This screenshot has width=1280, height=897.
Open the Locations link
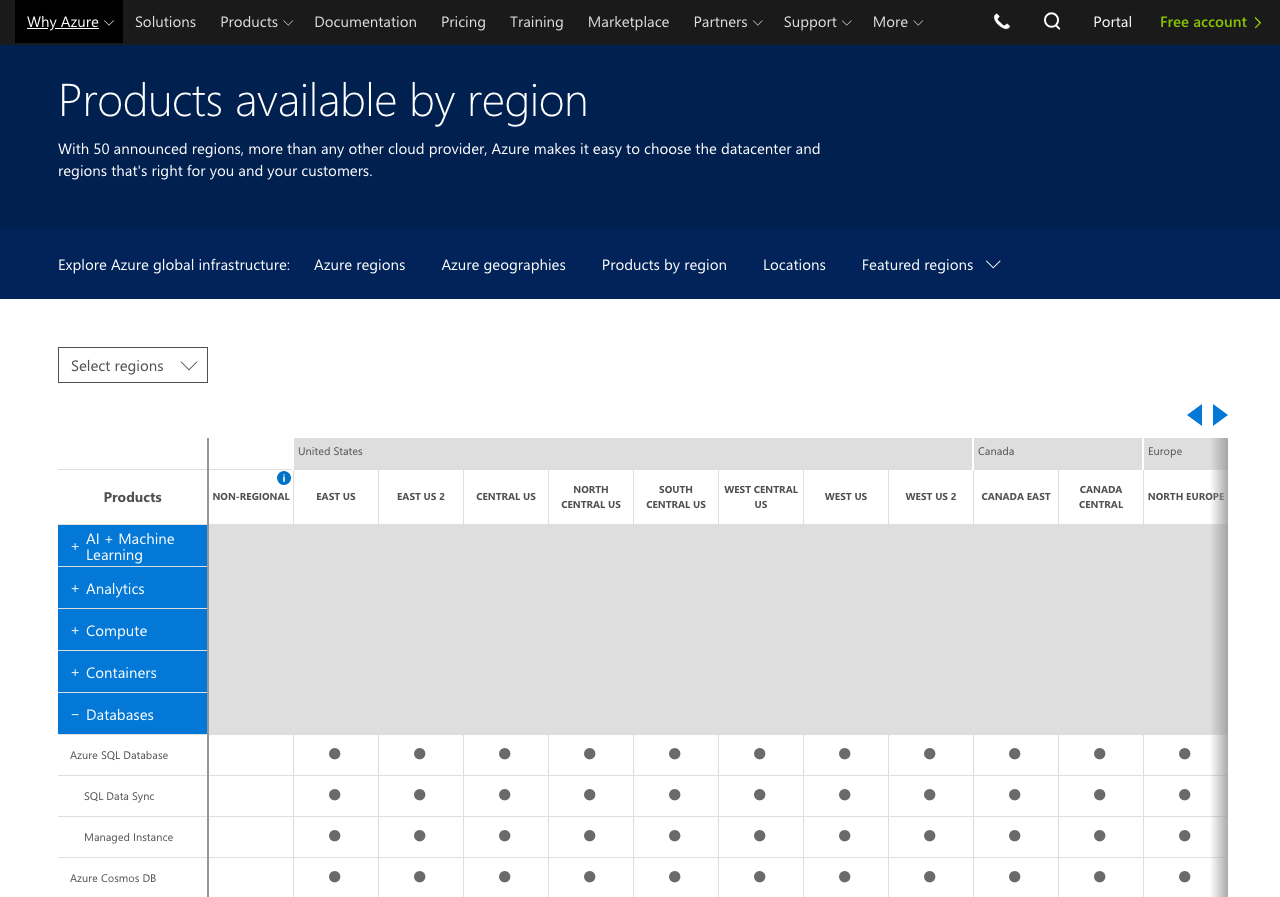pos(794,265)
